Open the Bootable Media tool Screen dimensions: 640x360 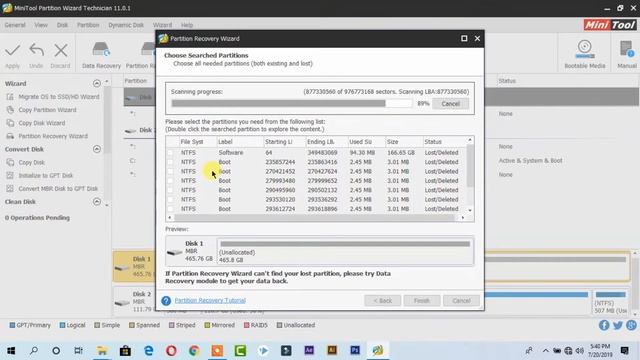tap(584, 54)
